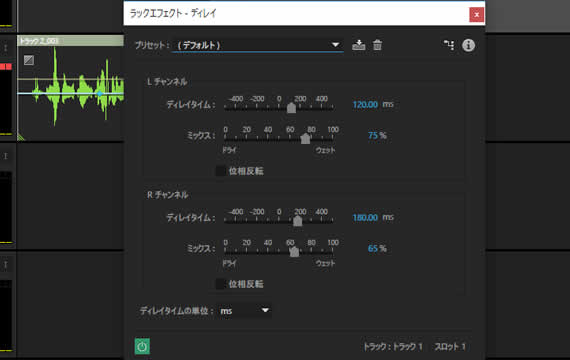Click the L channel ディレイタイム slider handle

pyautogui.click(x=291, y=108)
